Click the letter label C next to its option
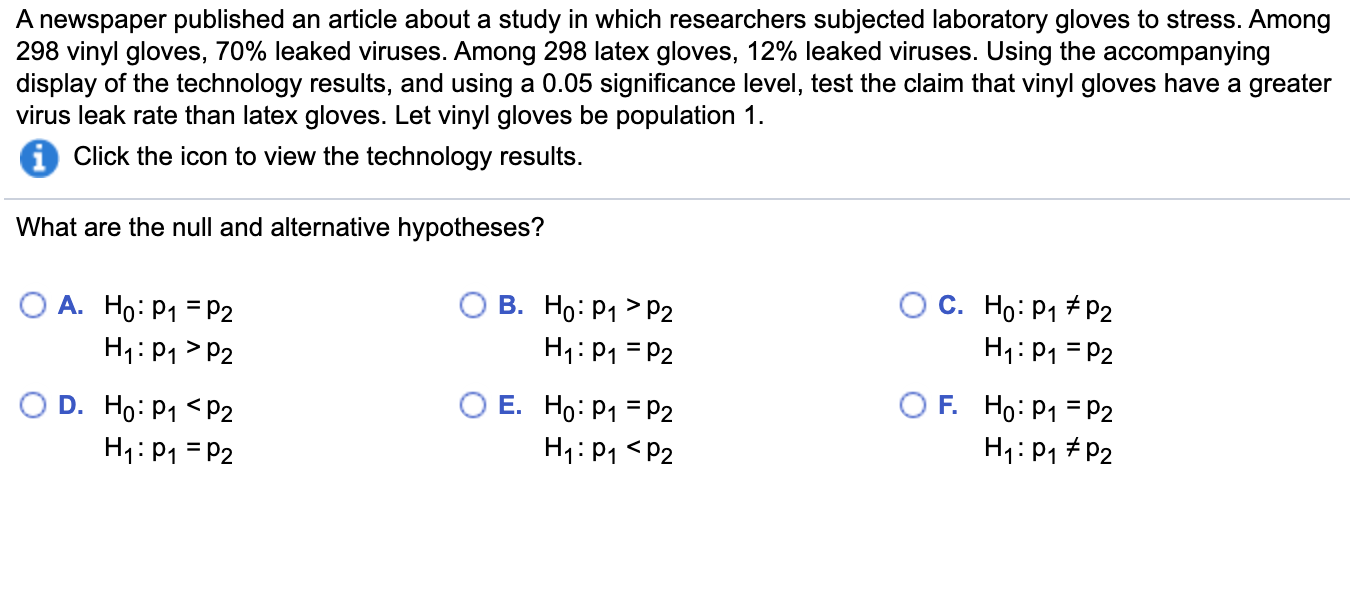Screen dimensions: 1362x594 [x=949, y=305]
